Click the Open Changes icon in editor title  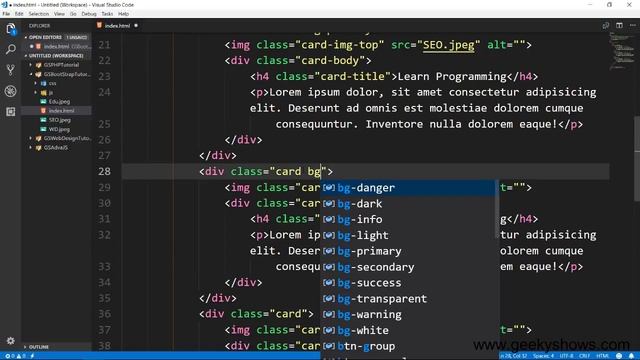coord(606,25)
